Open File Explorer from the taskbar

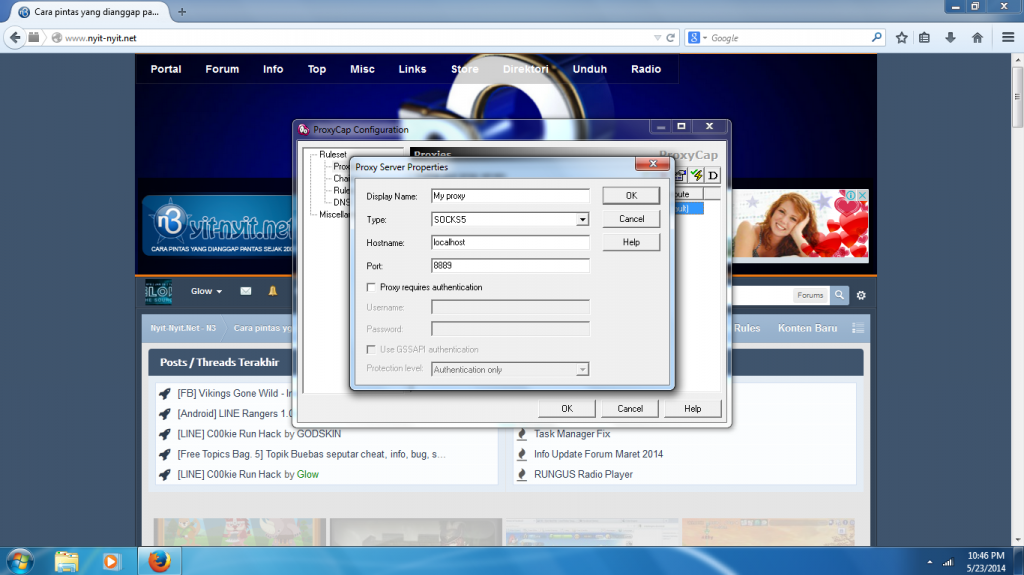tap(66, 561)
